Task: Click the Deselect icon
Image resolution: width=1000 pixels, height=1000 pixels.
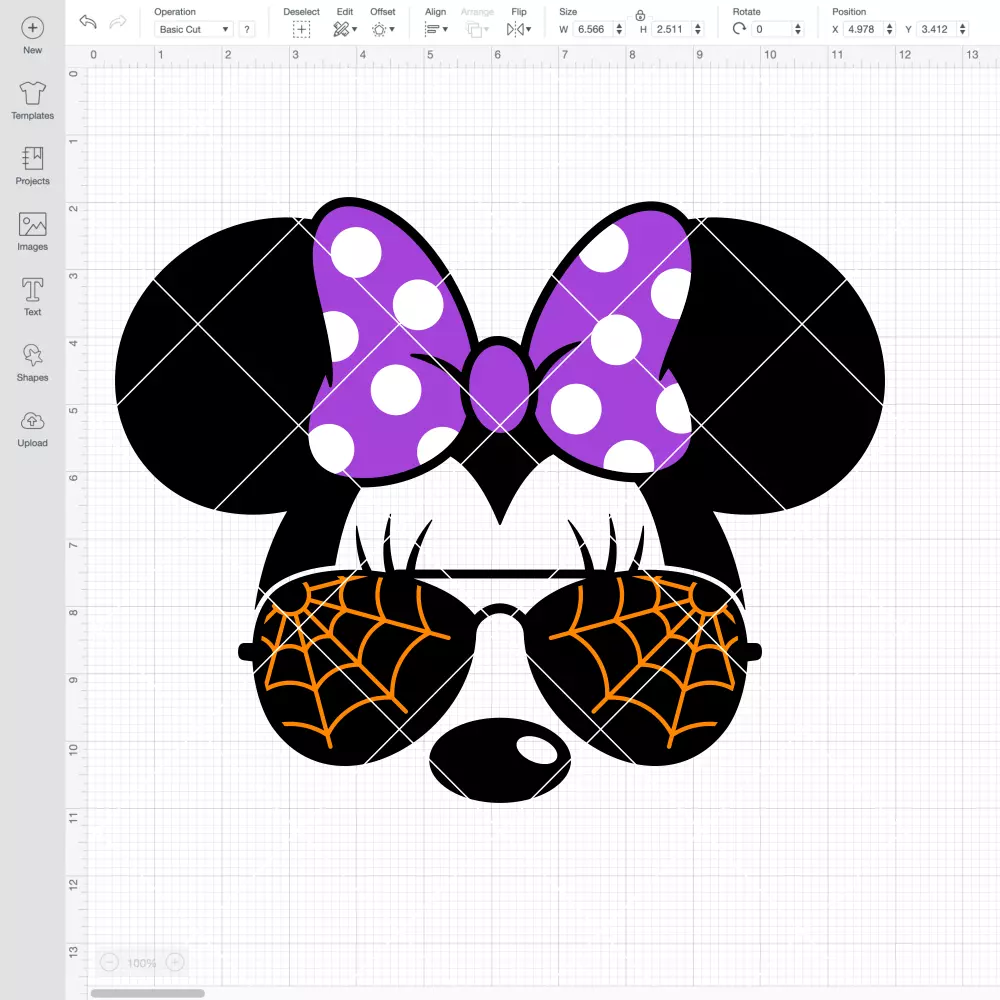Action: click(x=302, y=29)
